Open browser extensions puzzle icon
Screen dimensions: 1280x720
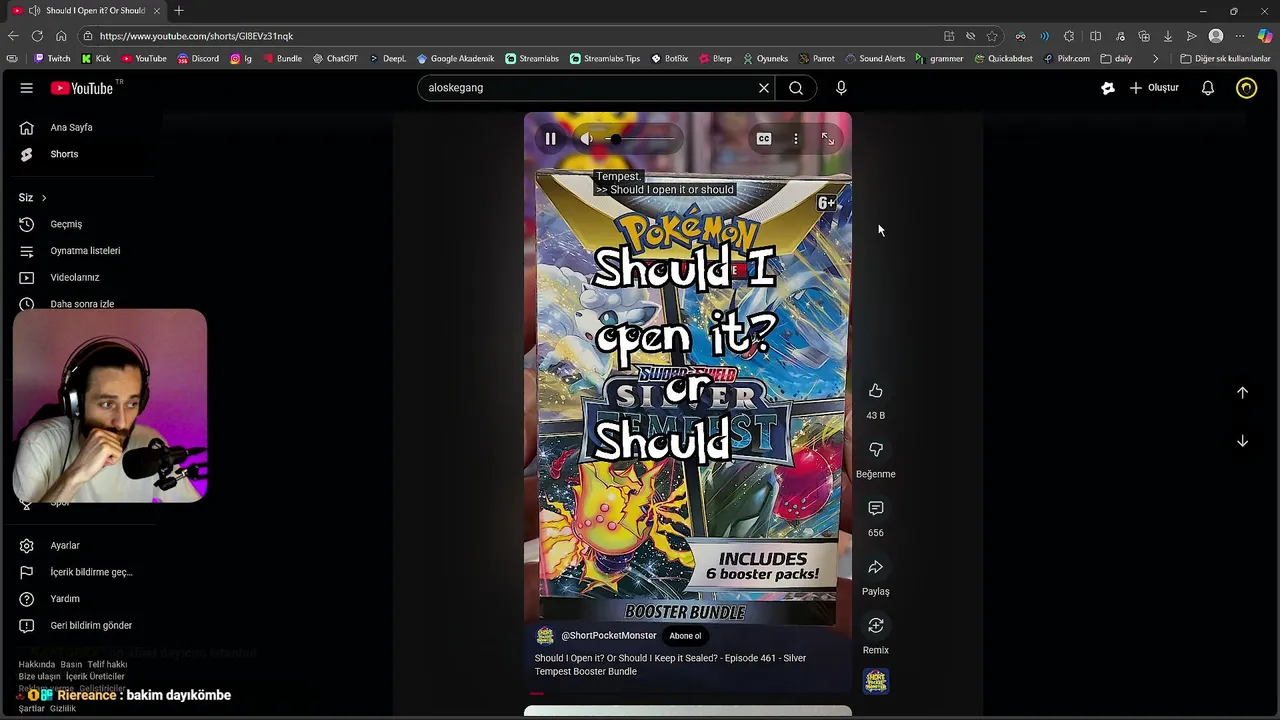[x=1069, y=36]
